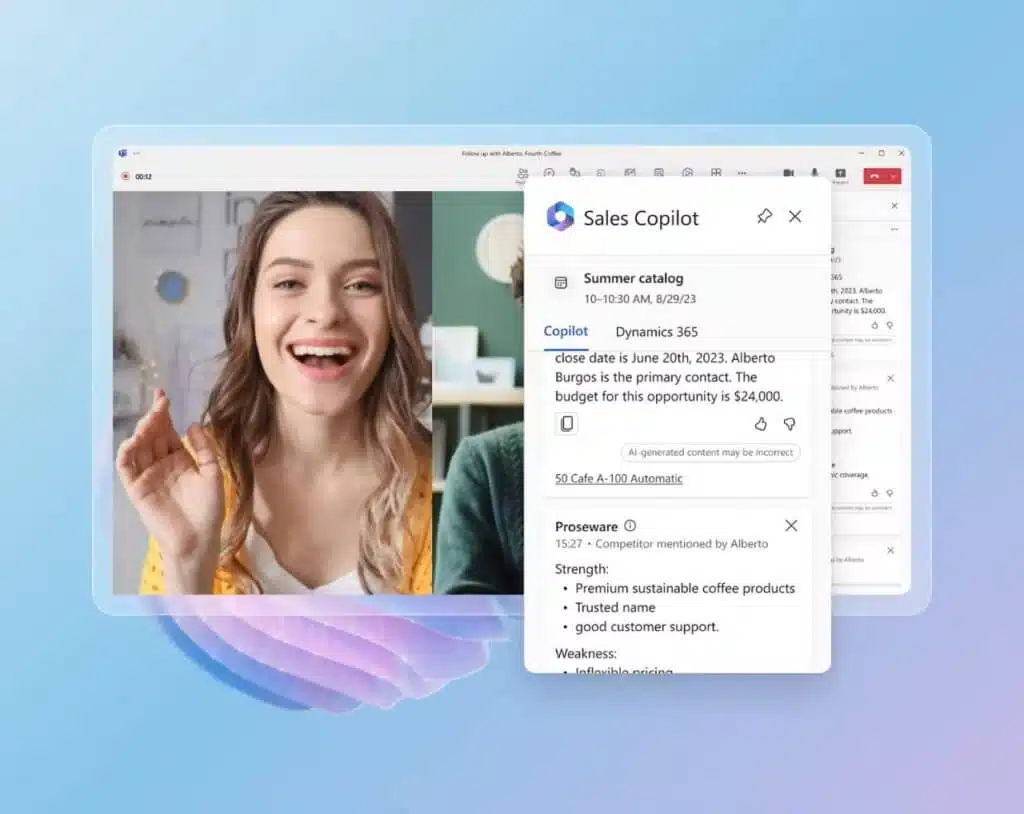Thumbs up the $24,000 summary in background panel
1024x814 pixels.
pyautogui.click(x=875, y=325)
